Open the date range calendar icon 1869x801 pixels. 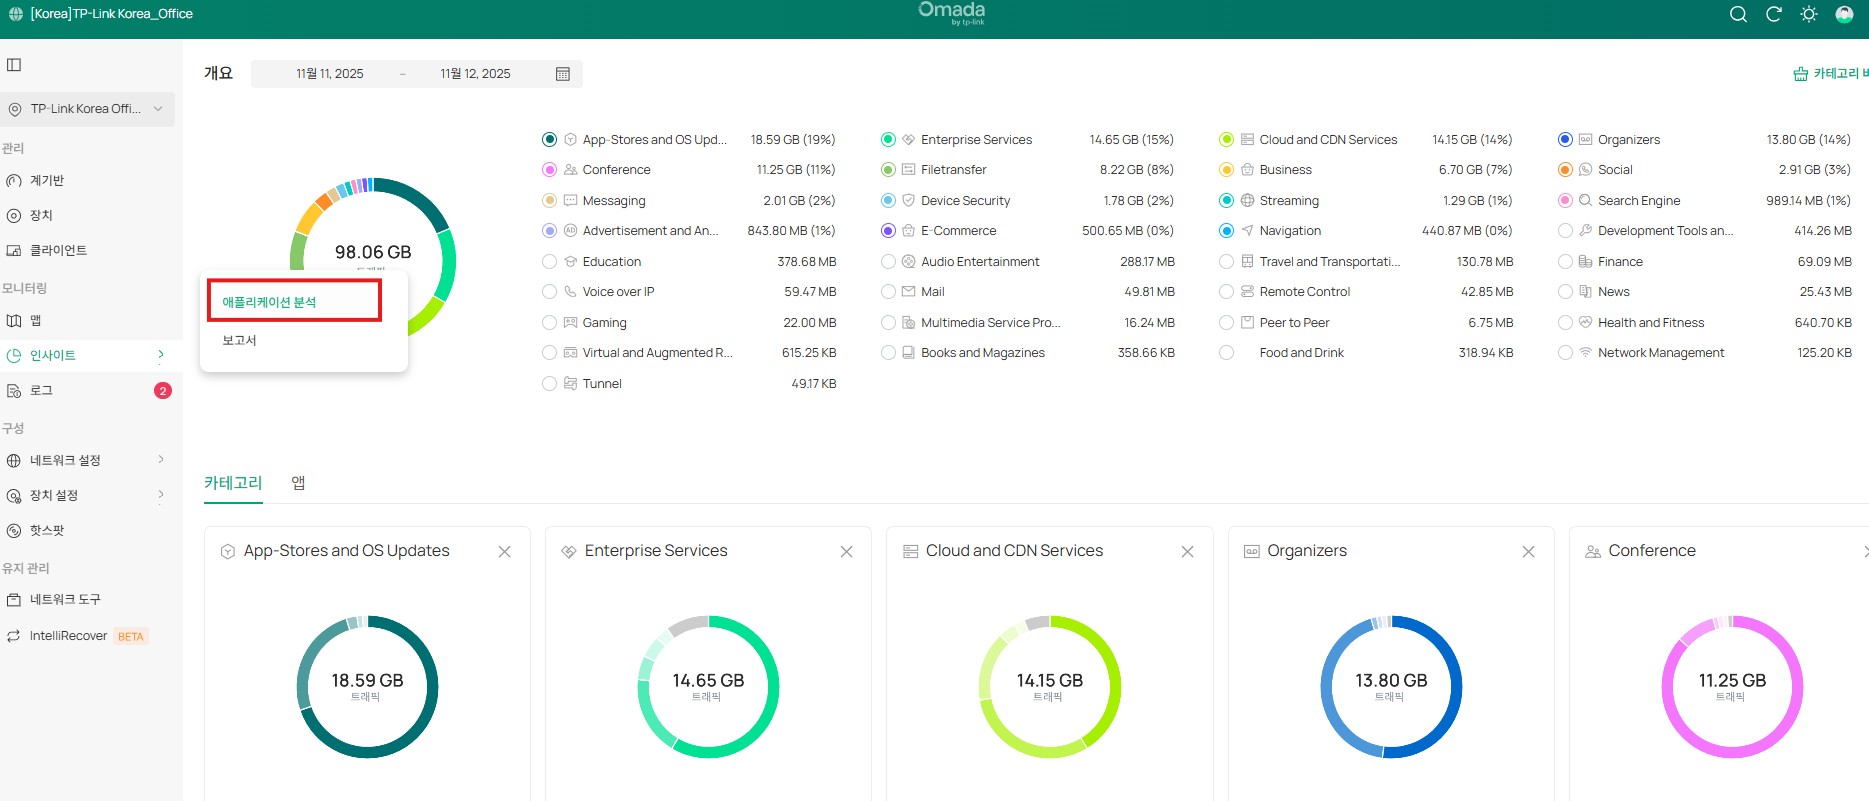(563, 74)
